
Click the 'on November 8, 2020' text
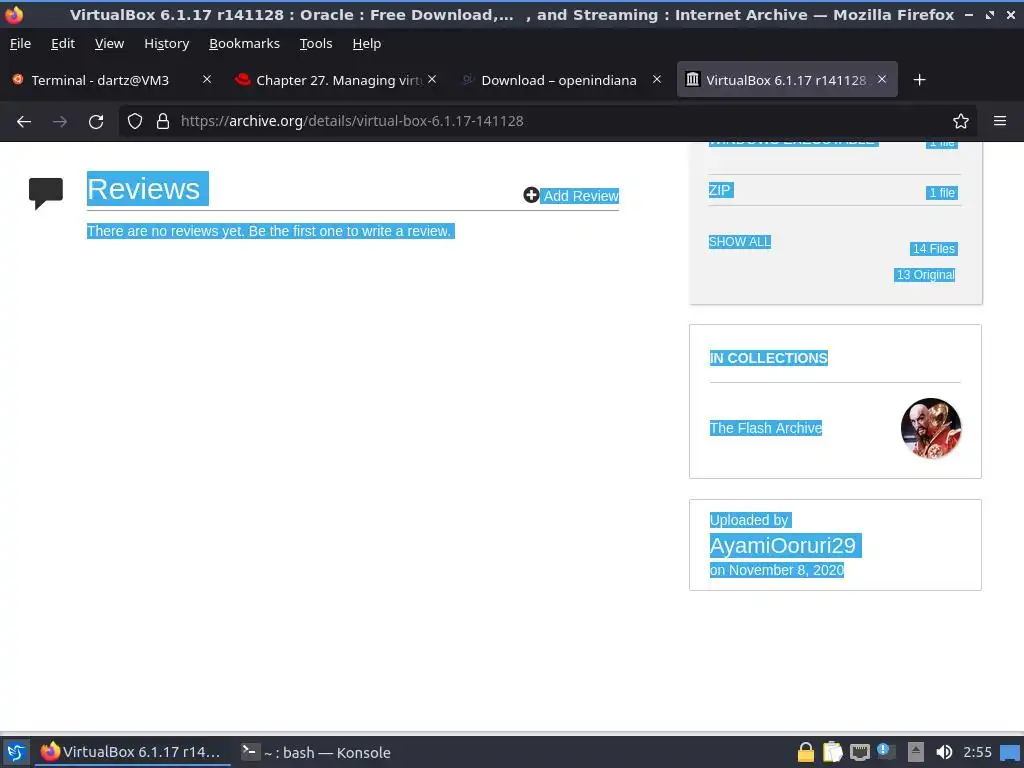[776, 570]
